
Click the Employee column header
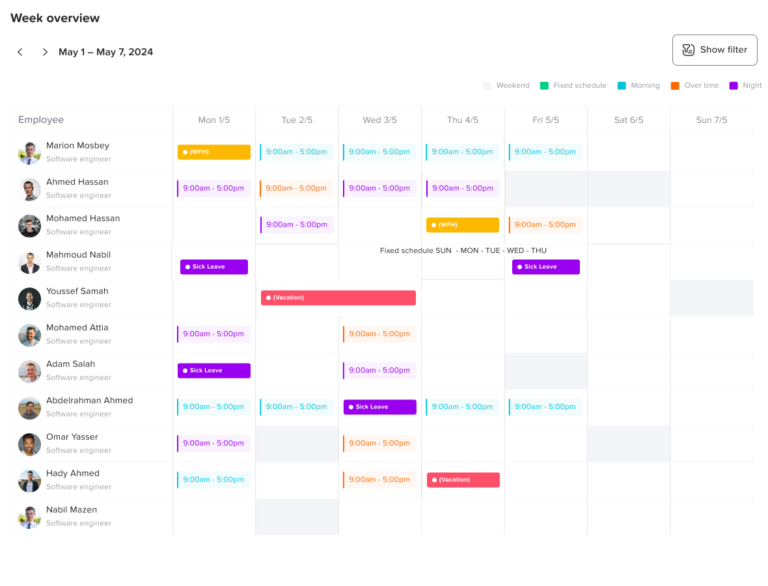click(41, 120)
